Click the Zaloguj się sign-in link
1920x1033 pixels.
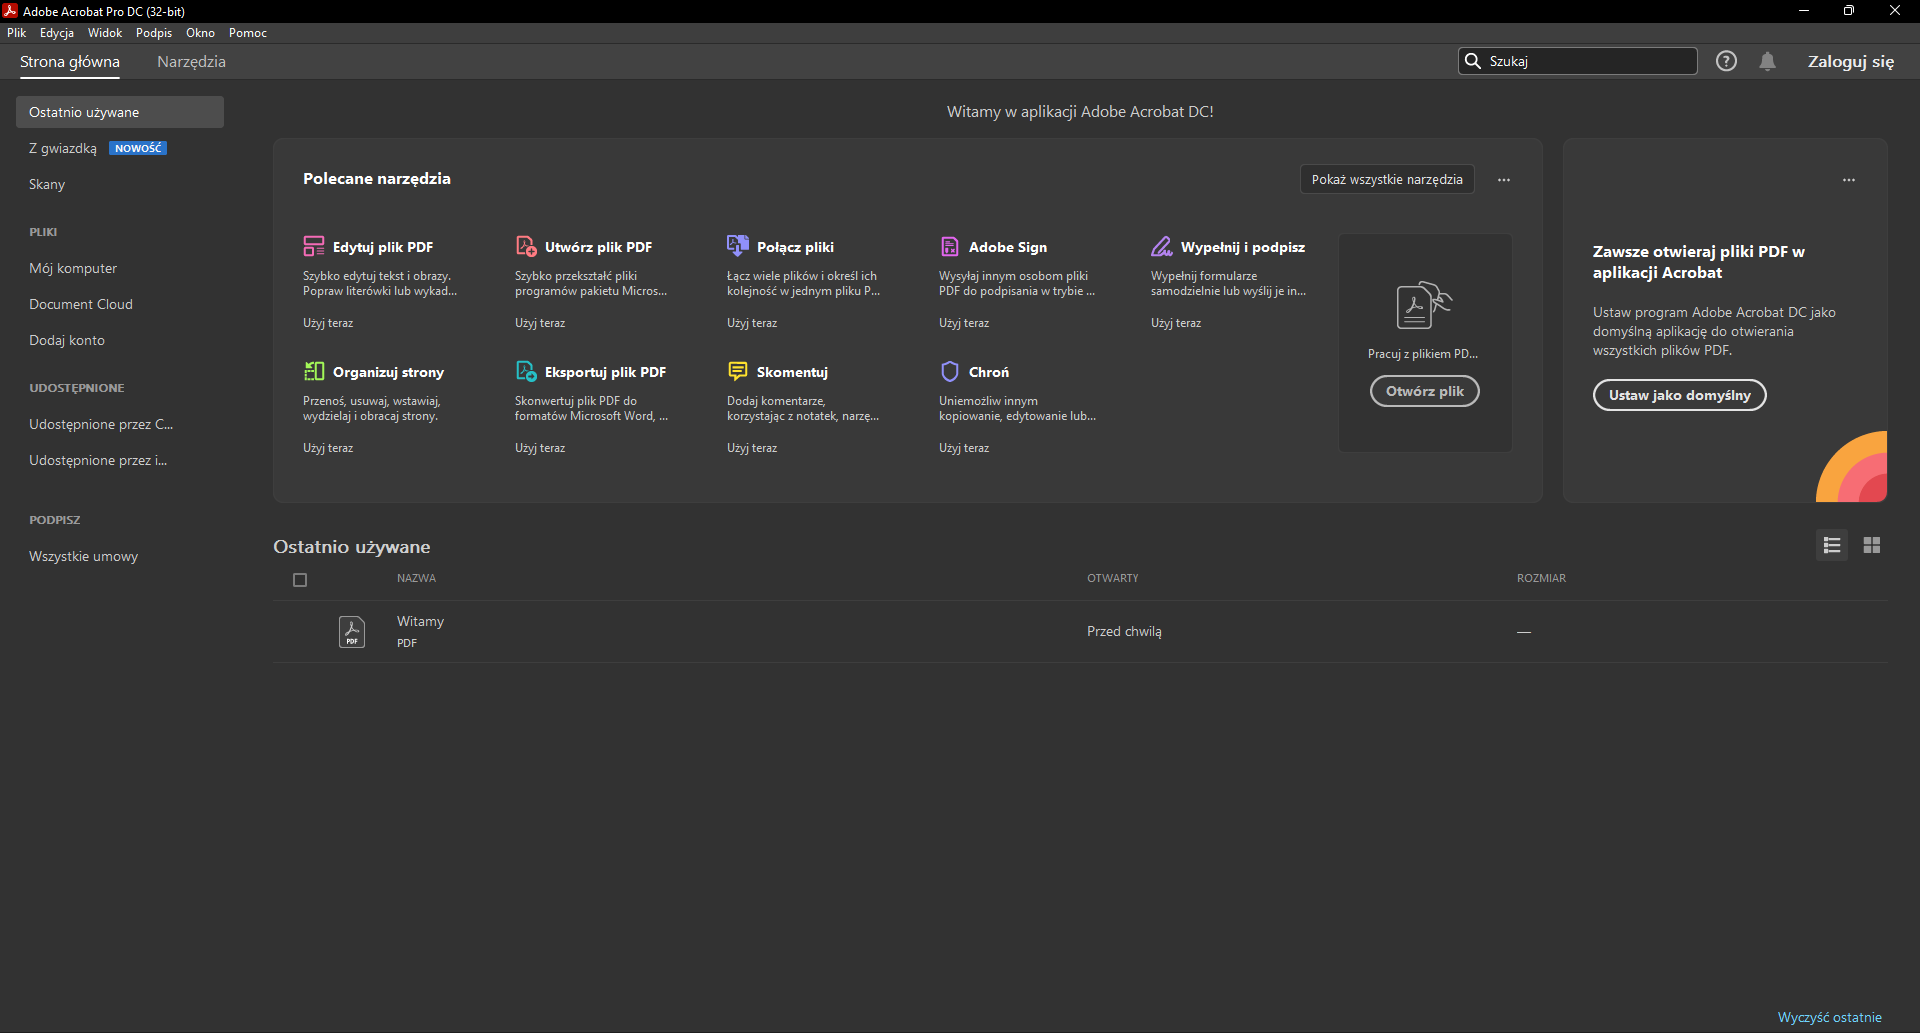coord(1851,61)
